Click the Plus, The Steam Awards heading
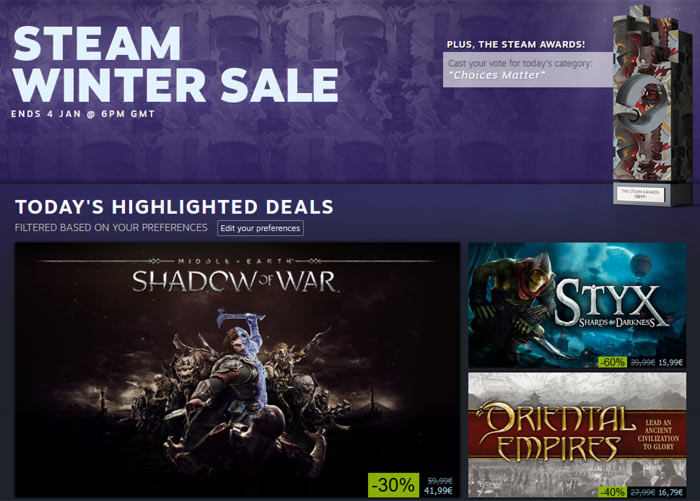The height and width of the screenshot is (501, 700). coord(516,44)
